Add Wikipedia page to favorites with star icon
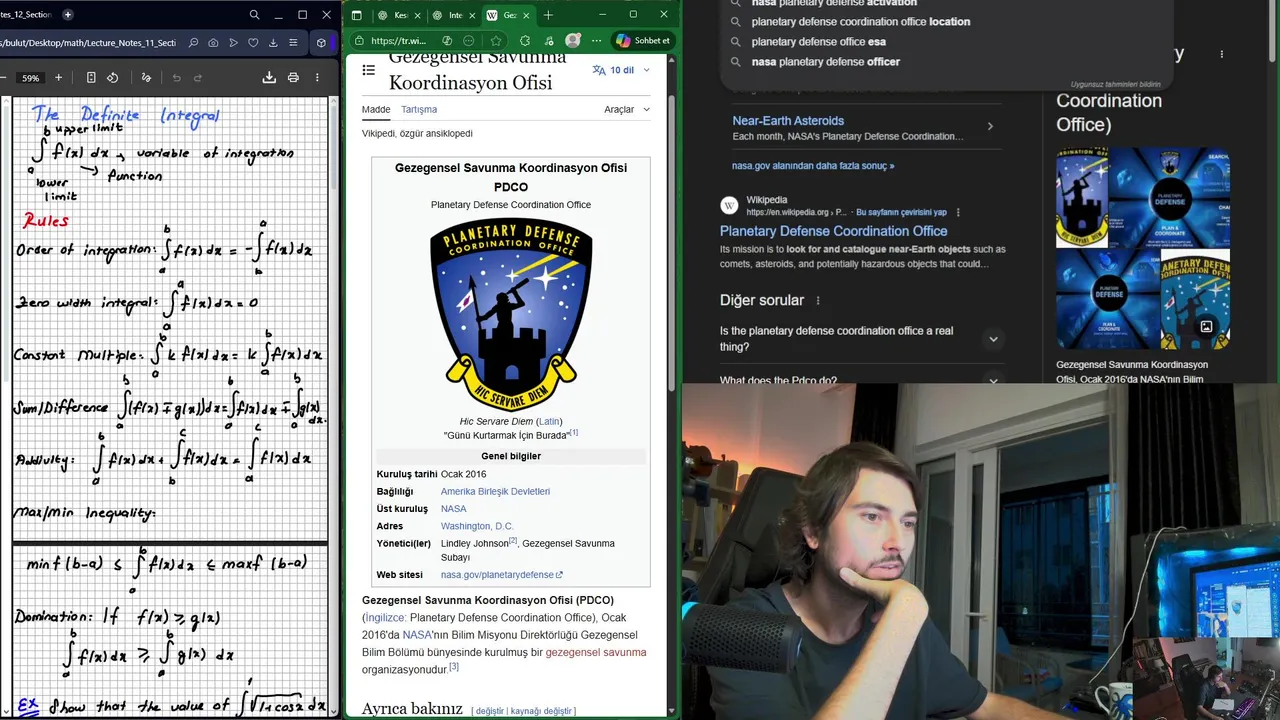This screenshot has height=720, width=1280. pyautogui.click(x=496, y=41)
